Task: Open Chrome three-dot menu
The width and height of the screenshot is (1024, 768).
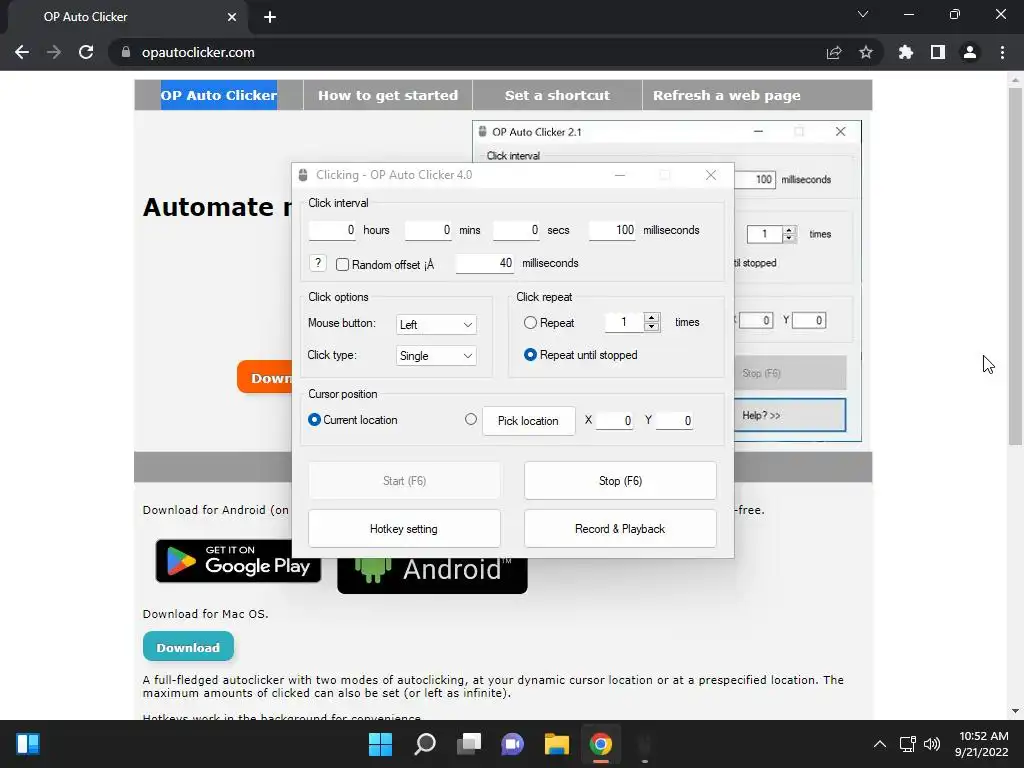Action: (x=1002, y=52)
